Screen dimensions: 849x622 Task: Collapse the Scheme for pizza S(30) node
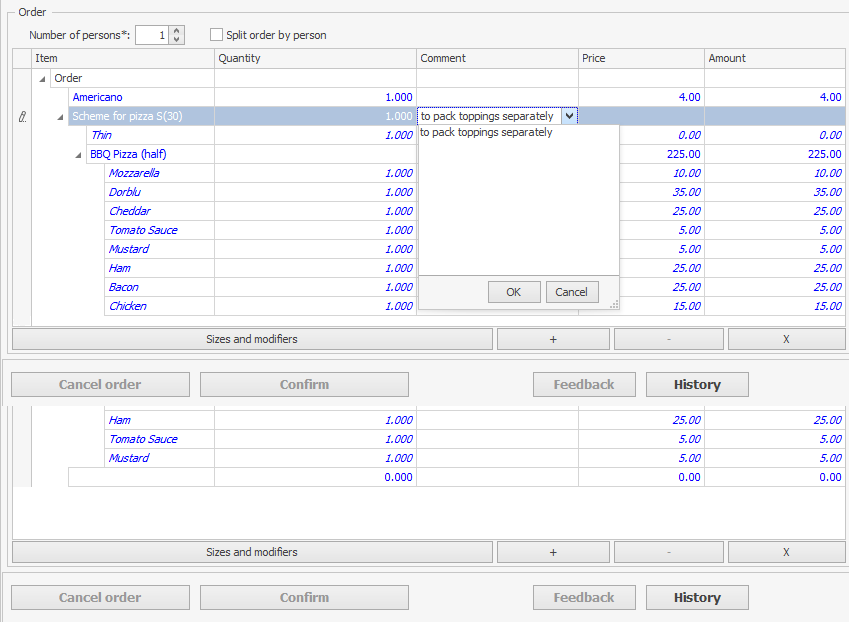click(x=60, y=117)
